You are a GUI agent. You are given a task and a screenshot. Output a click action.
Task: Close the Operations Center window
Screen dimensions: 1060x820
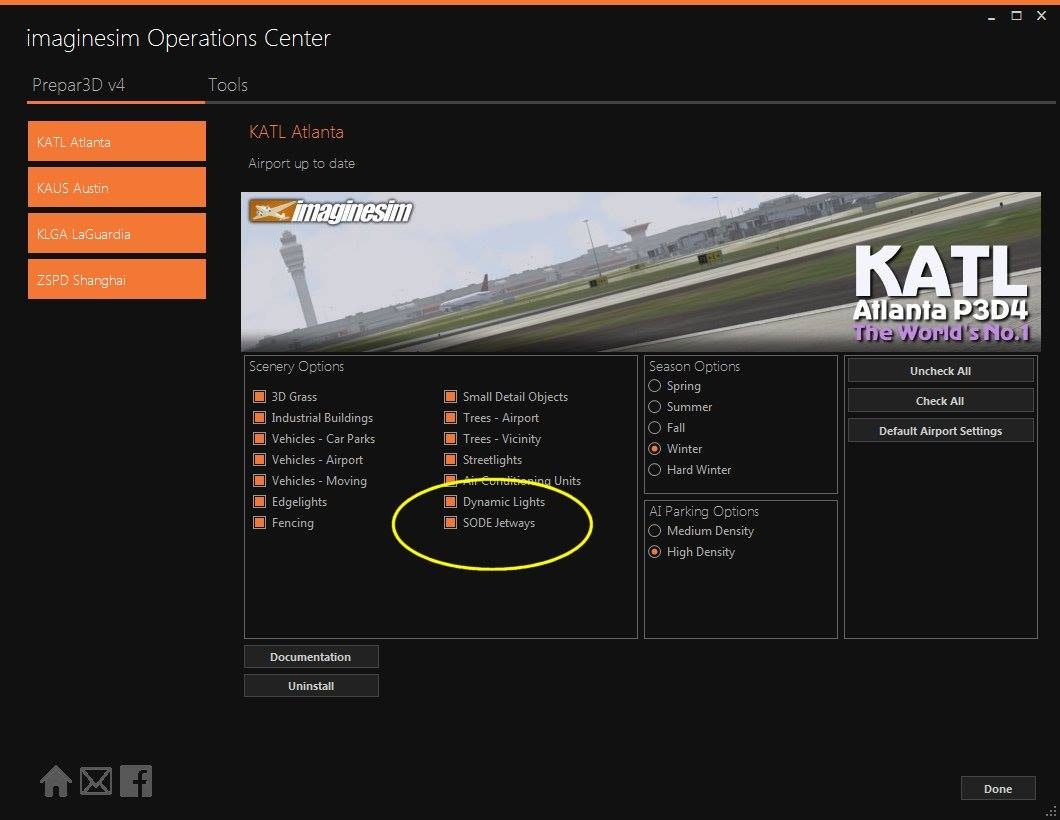(1041, 16)
